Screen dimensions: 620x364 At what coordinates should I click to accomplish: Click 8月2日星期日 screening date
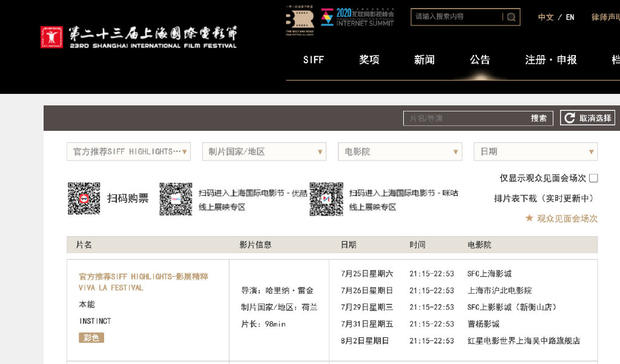[x=365, y=340]
